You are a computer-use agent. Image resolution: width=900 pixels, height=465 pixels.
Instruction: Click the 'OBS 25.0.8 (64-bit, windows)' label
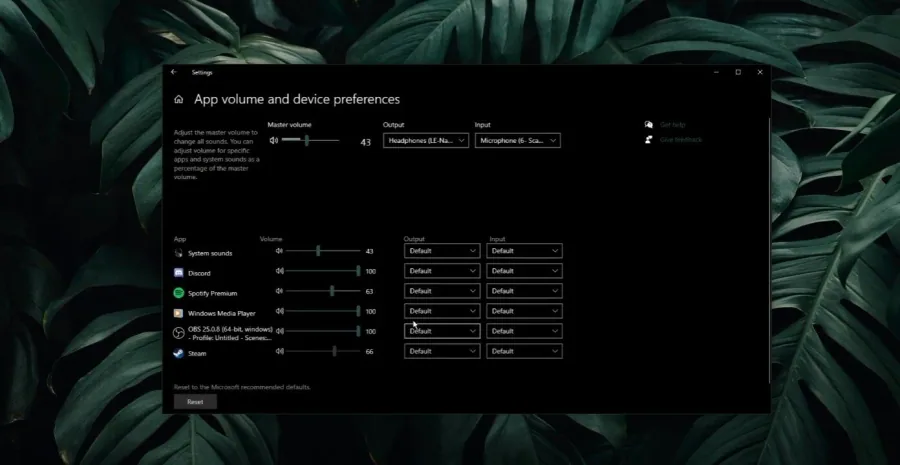click(x=230, y=330)
